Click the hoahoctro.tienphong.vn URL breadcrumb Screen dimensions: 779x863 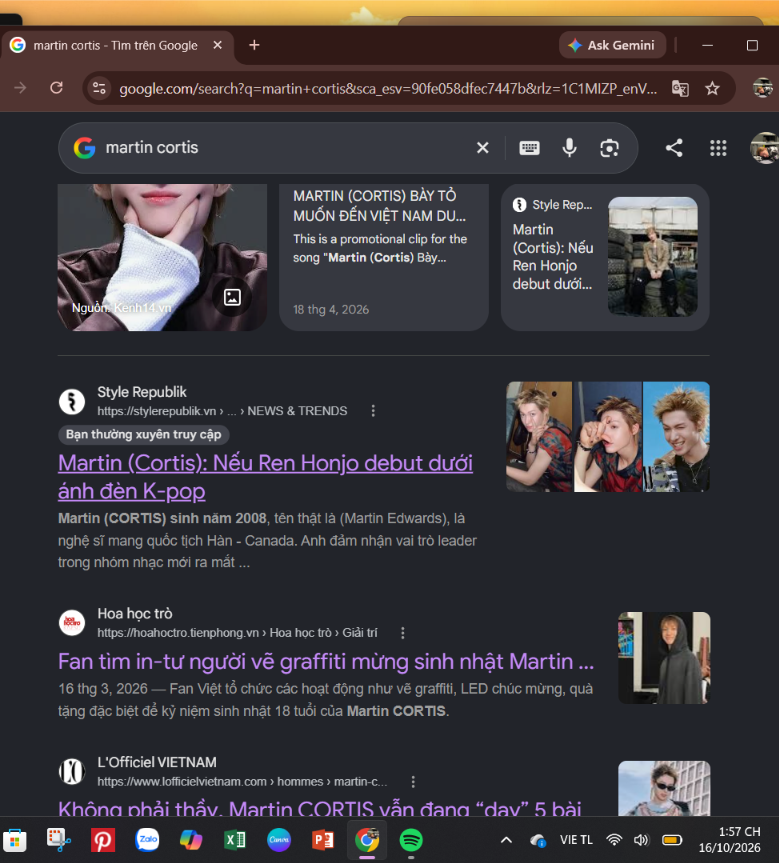237,633
